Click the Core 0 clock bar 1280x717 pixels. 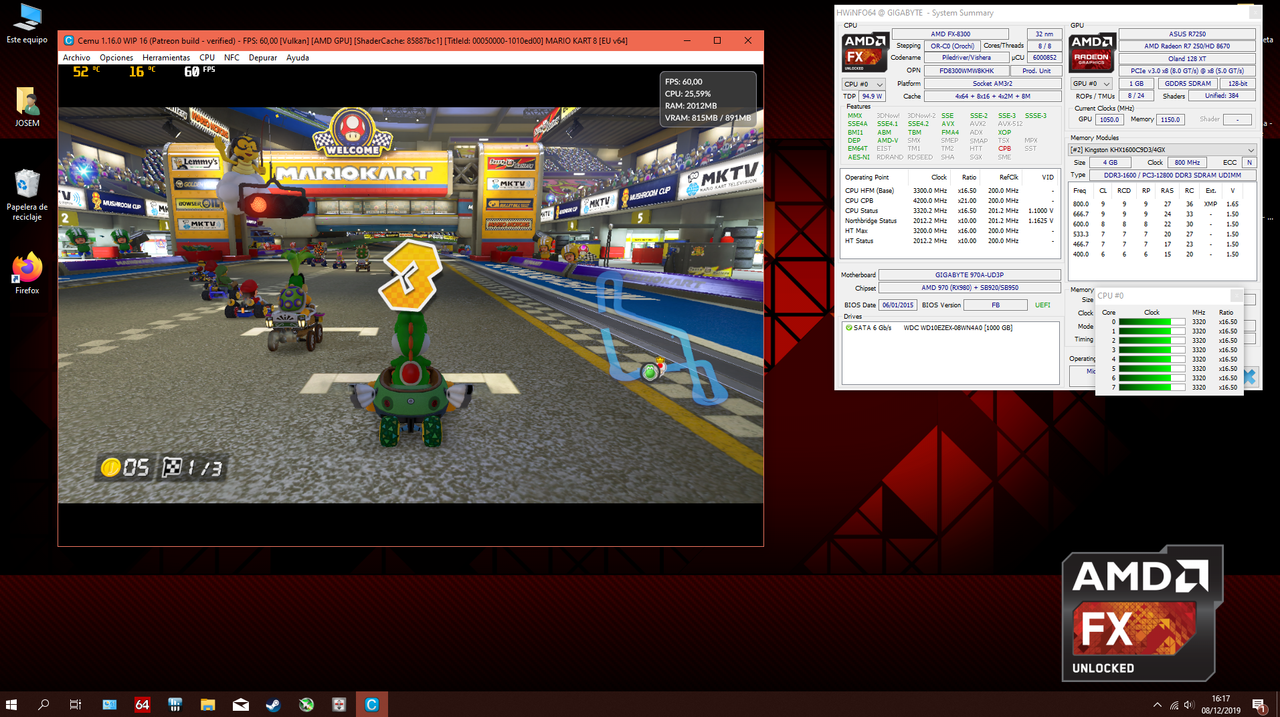[x=1151, y=322]
